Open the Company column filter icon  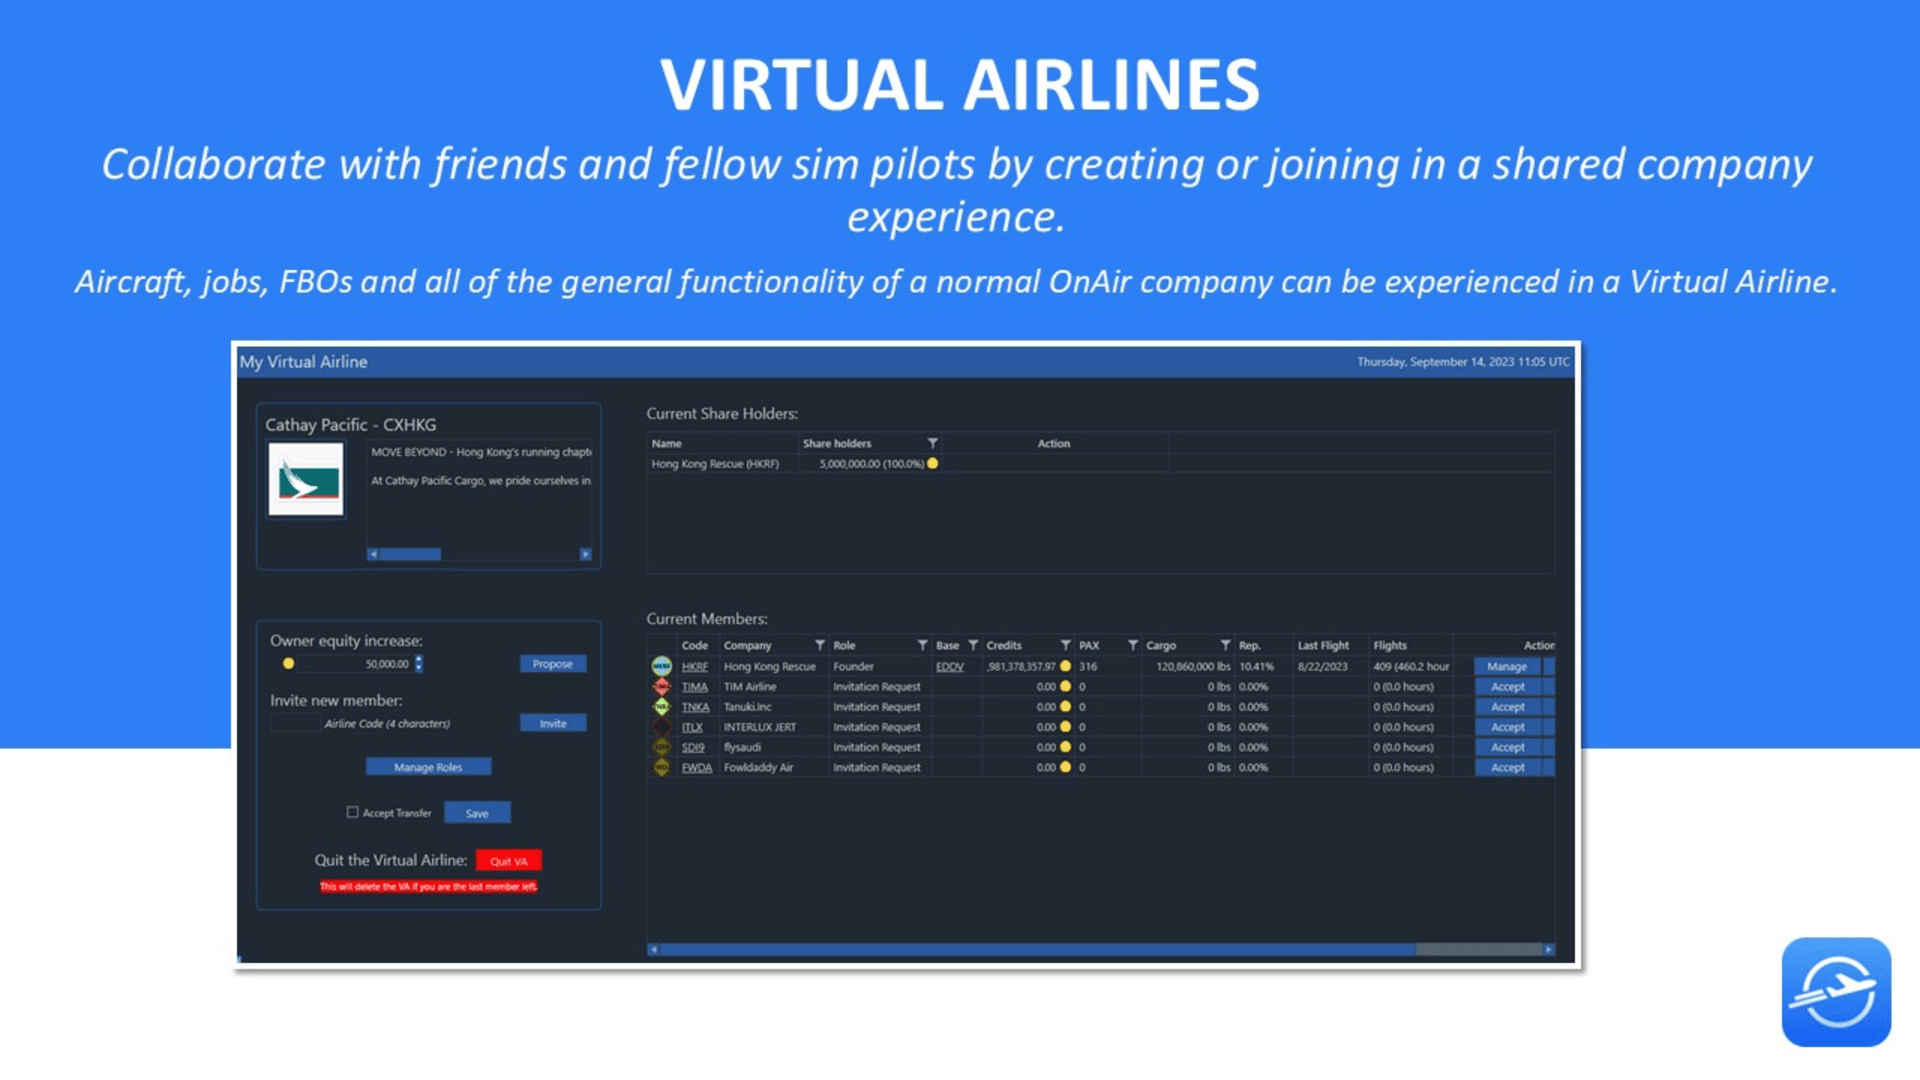click(820, 646)
